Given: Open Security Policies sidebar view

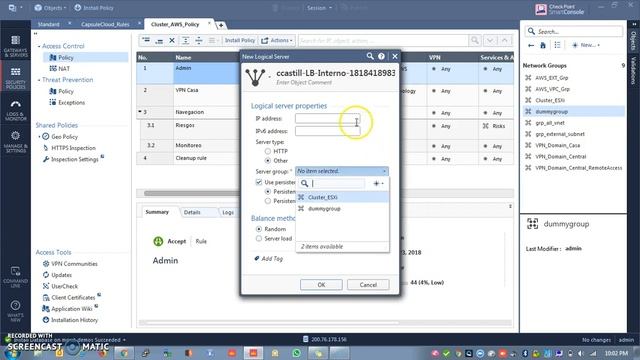Looking at the screenshot, I should tap(16, 78).
